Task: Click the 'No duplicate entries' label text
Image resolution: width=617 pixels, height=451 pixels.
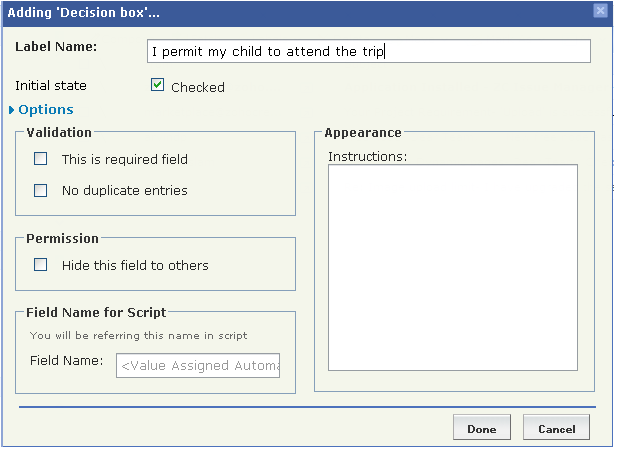Action: tap(125, 190)
